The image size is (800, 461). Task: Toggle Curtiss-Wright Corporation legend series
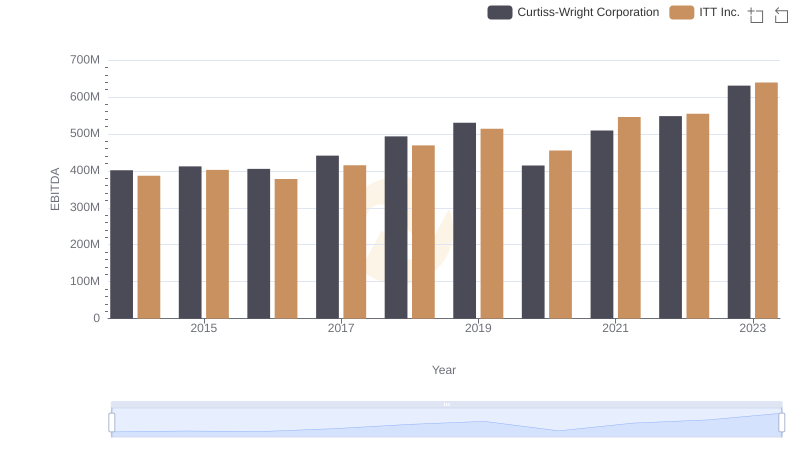573,12
